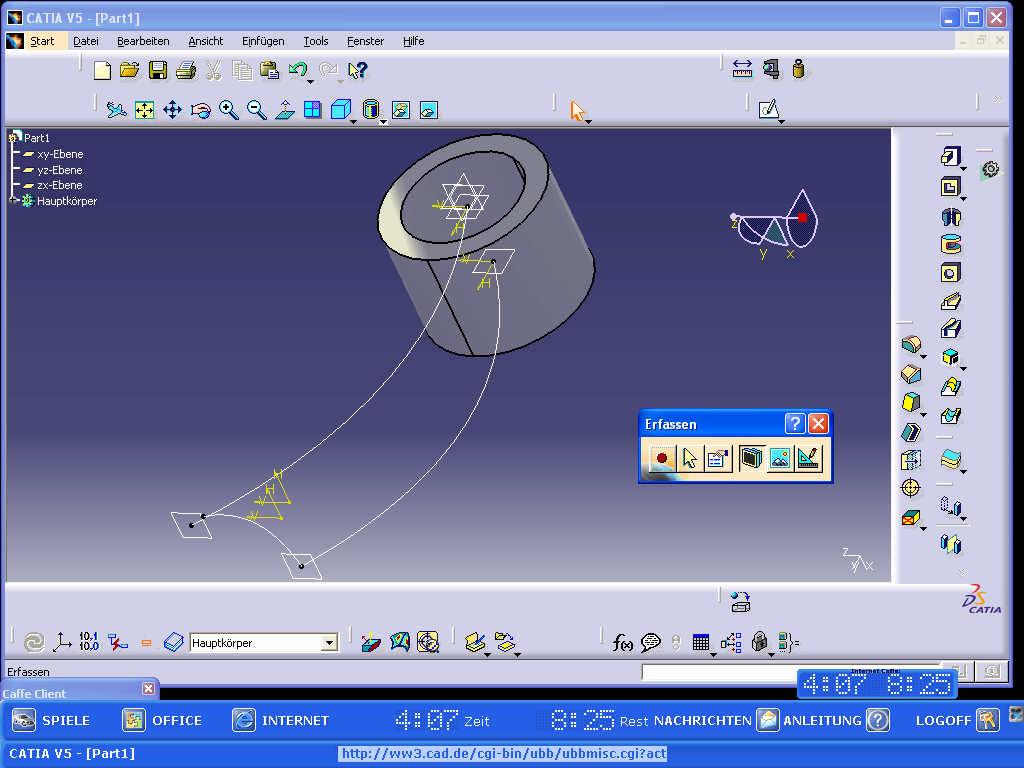
Task: Expand the Hauptkörper tree node
Action: pyautogui.click(x=13, y=200)
